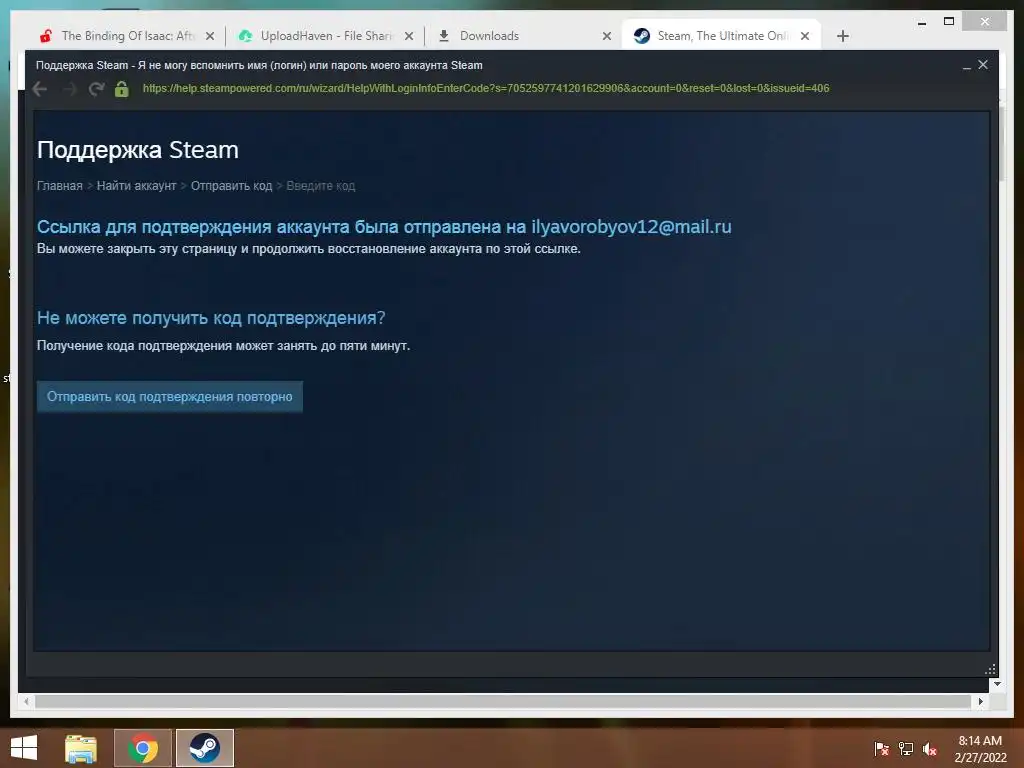Switch to The Binding Of Isaac tab
Image resolution: width=1024 pixels, height=768 pixels.
point(127,36)
